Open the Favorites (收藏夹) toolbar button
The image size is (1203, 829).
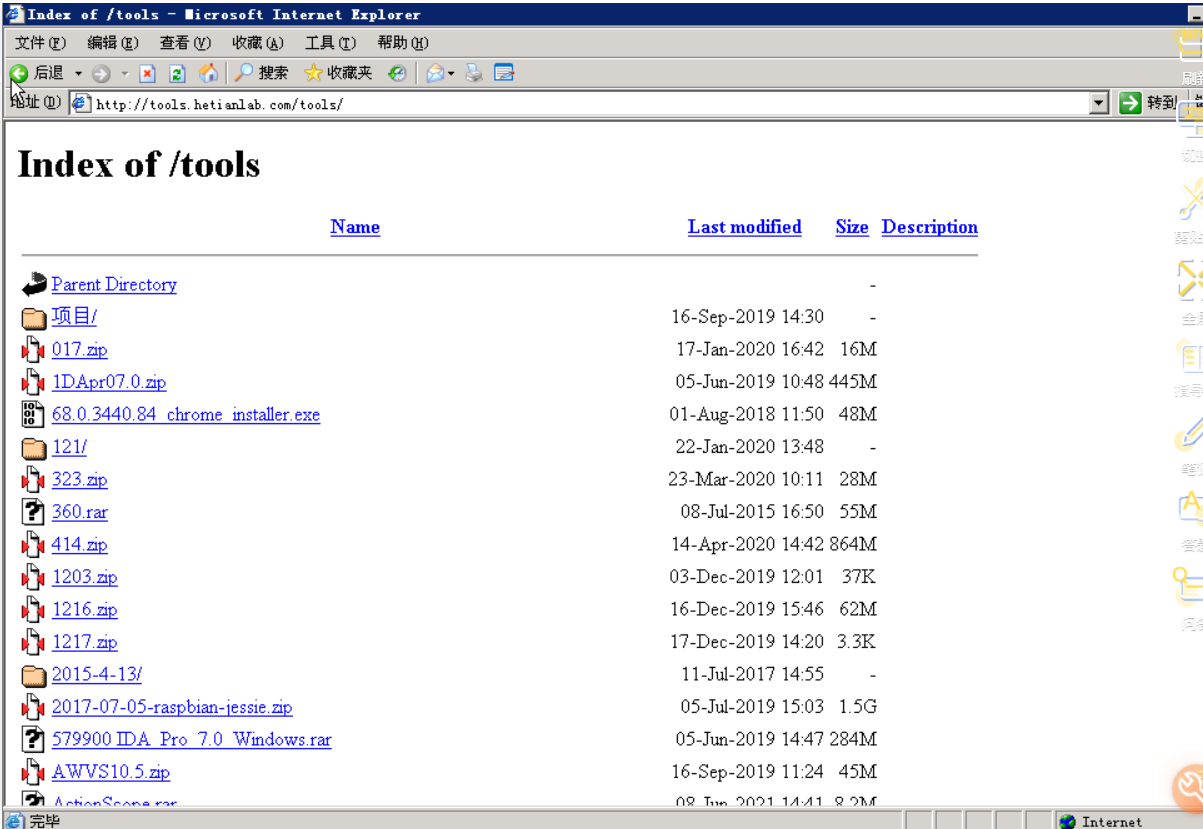click(x=338, y=73)
